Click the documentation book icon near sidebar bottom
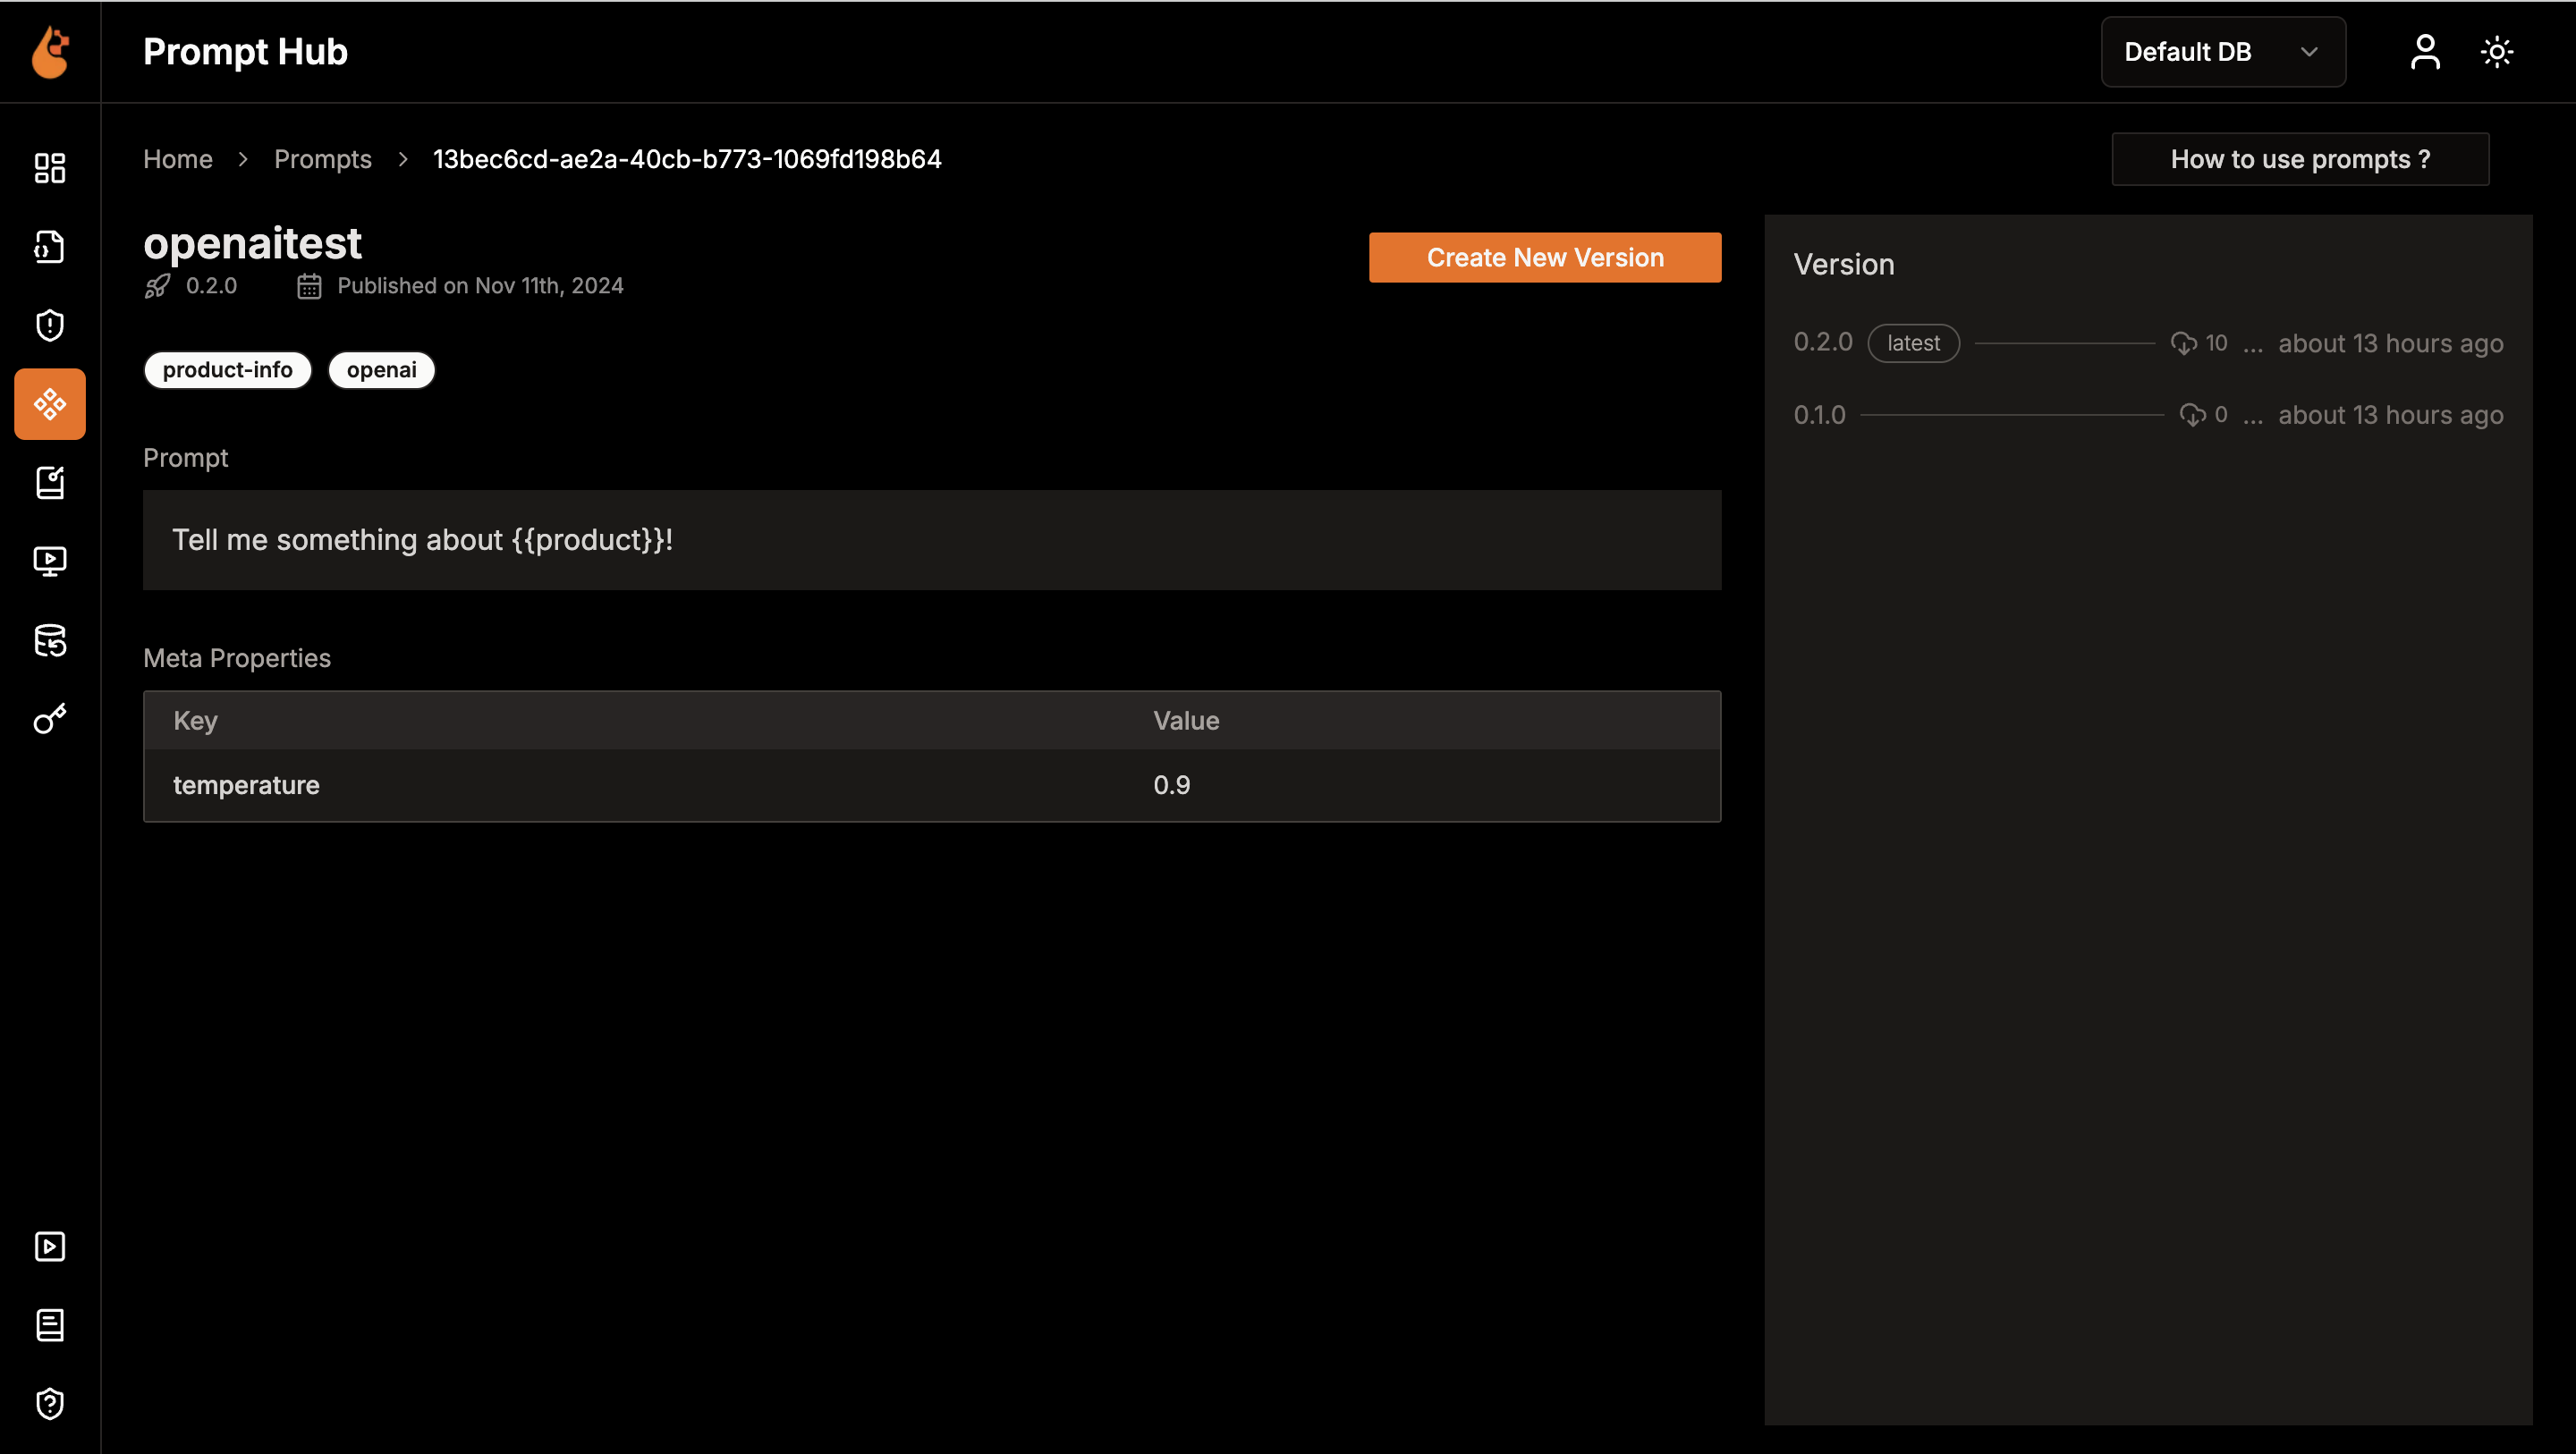Viewport: 2576px width, 1454px height. [49, 1326]
